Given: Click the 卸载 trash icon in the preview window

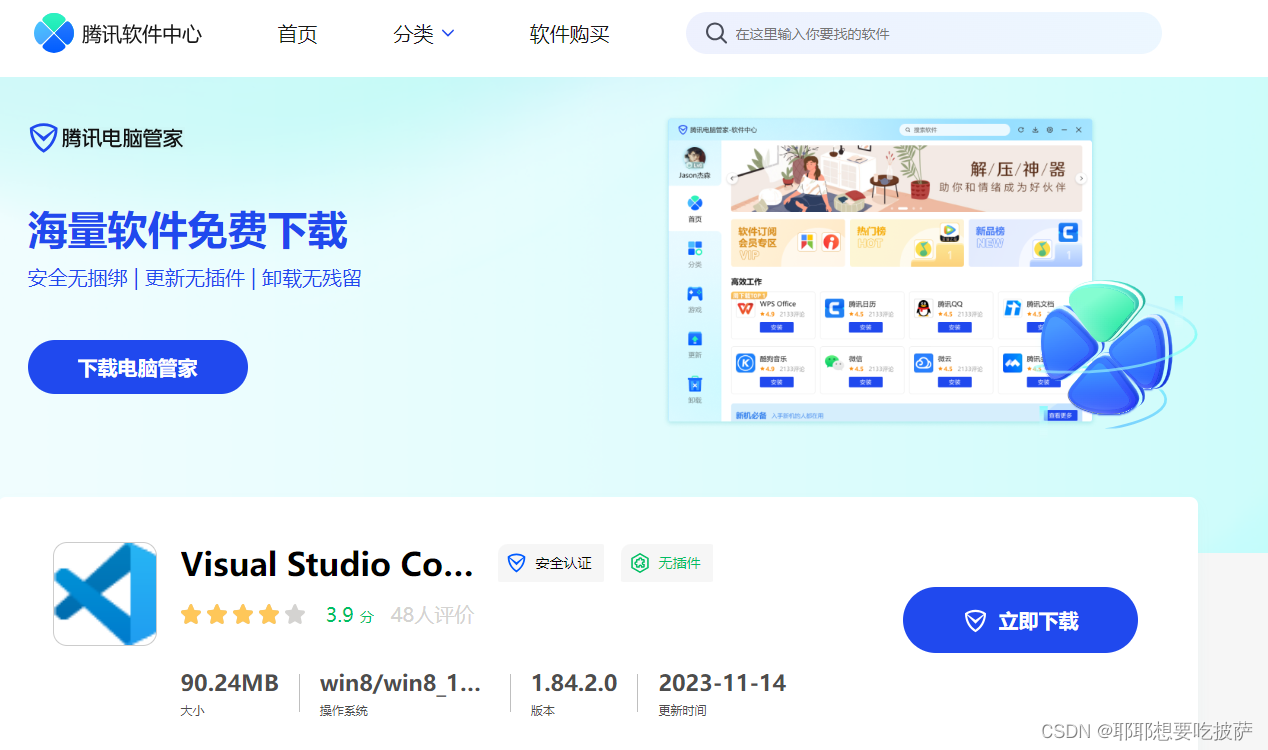Looking at the screenshot, I should tap(695, 384).
